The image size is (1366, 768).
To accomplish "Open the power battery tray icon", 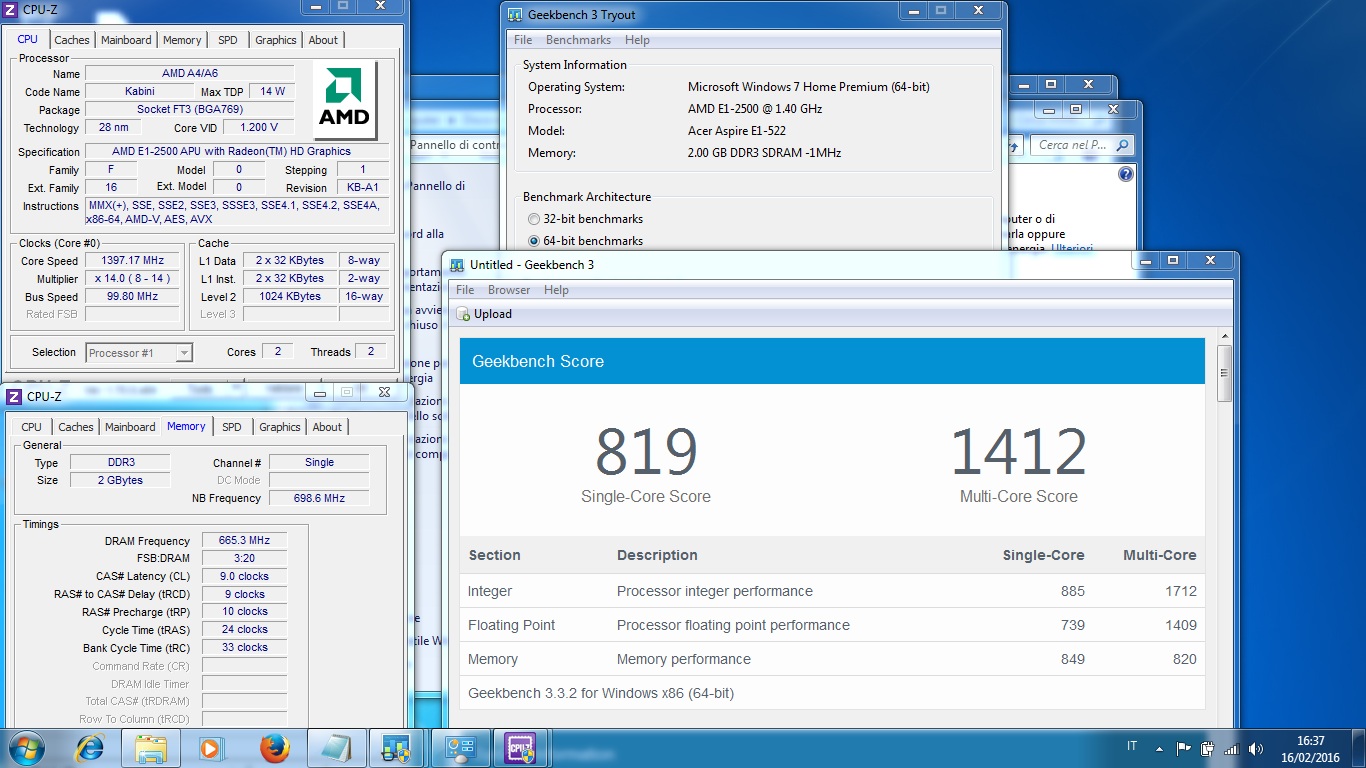I will [1207, 748].
